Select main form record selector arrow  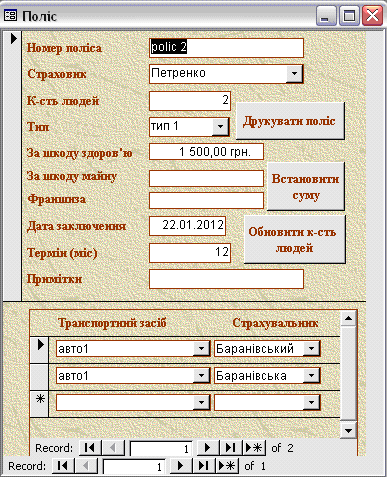tap(12, 166)
